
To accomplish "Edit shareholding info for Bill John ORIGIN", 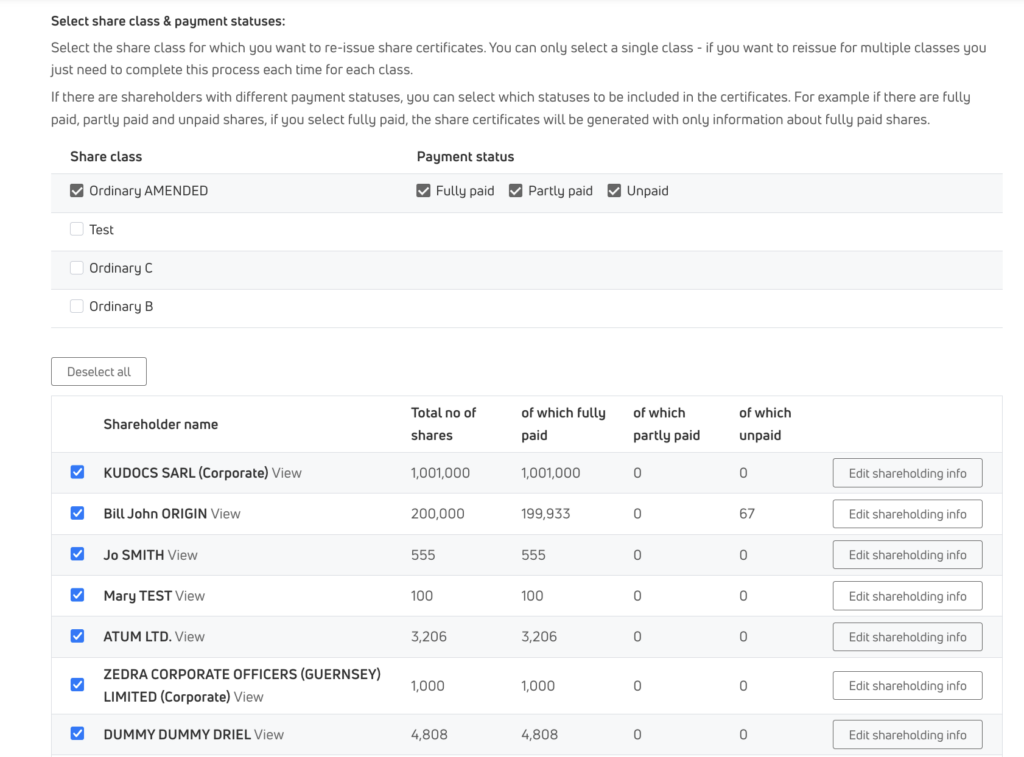I will tap(907, 514).
